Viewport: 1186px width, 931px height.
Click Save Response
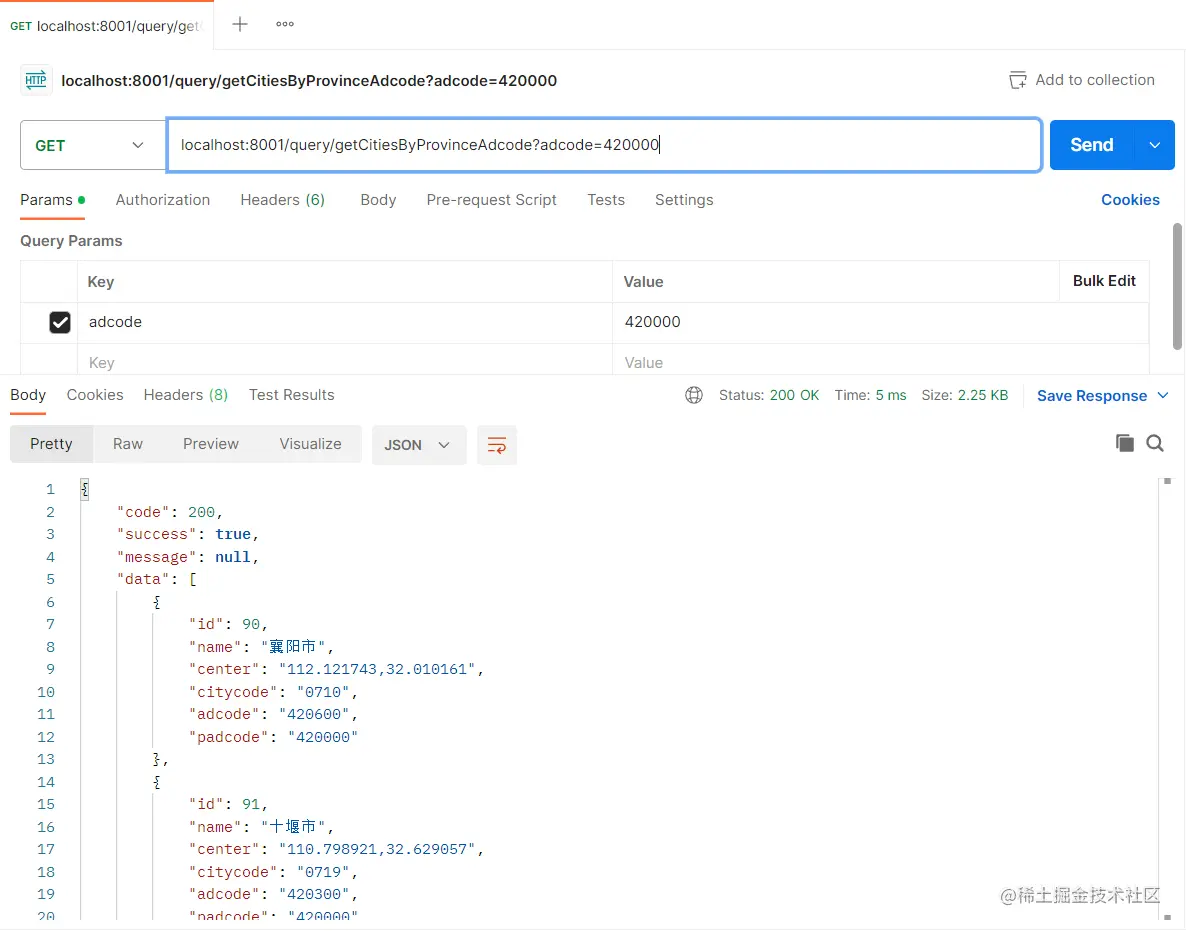tap(1091, 396)
